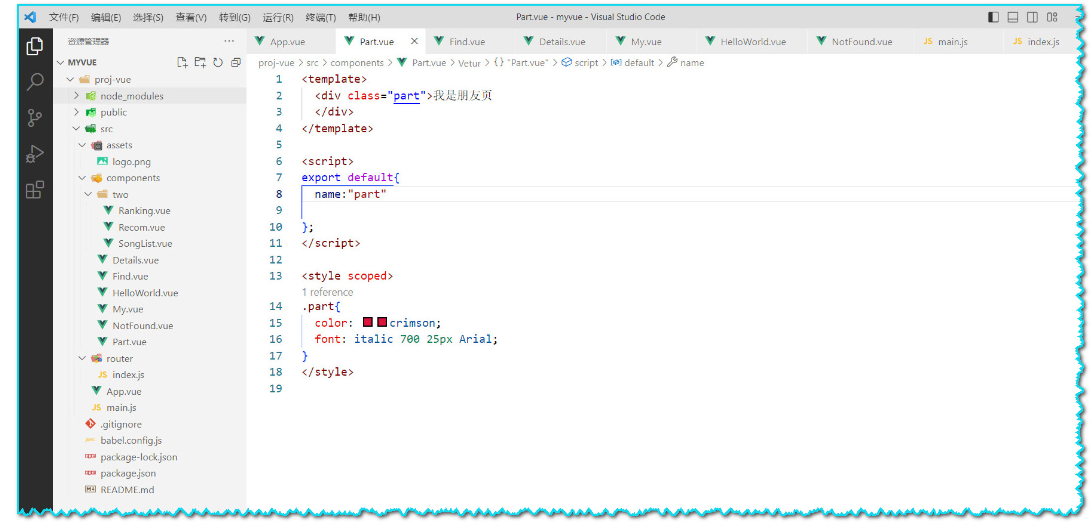Open the 运行(R) menu
Image resolution: width=1092 pixels, height=532 pixels.
click(278, 17)
